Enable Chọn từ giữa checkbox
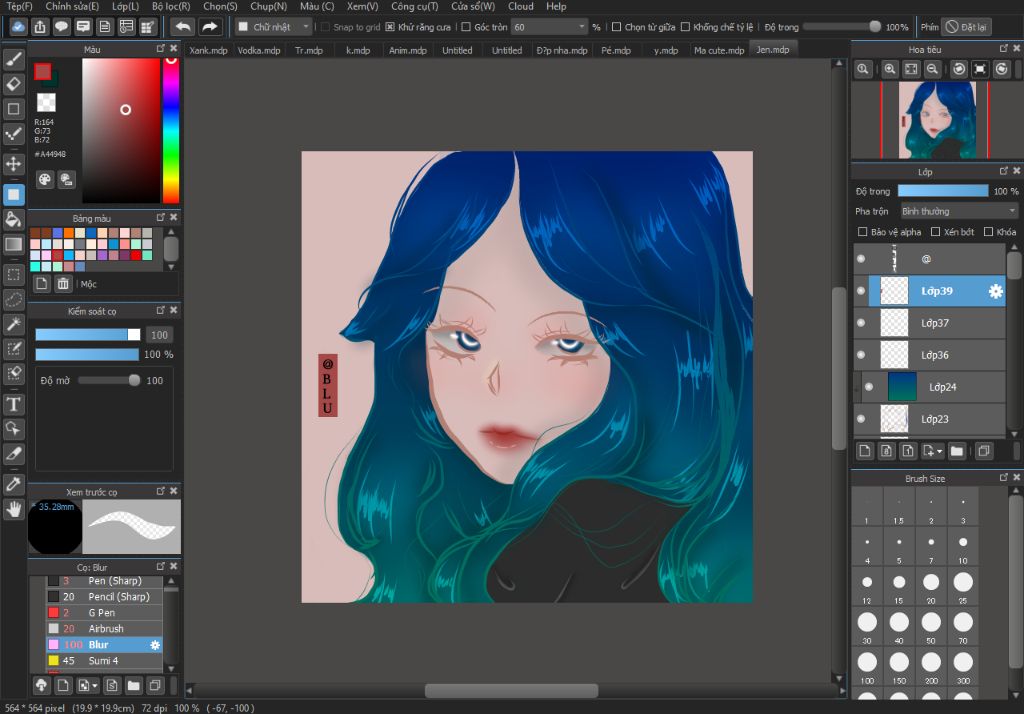This screenshot has height=714, width=1024. pos(616,27)
